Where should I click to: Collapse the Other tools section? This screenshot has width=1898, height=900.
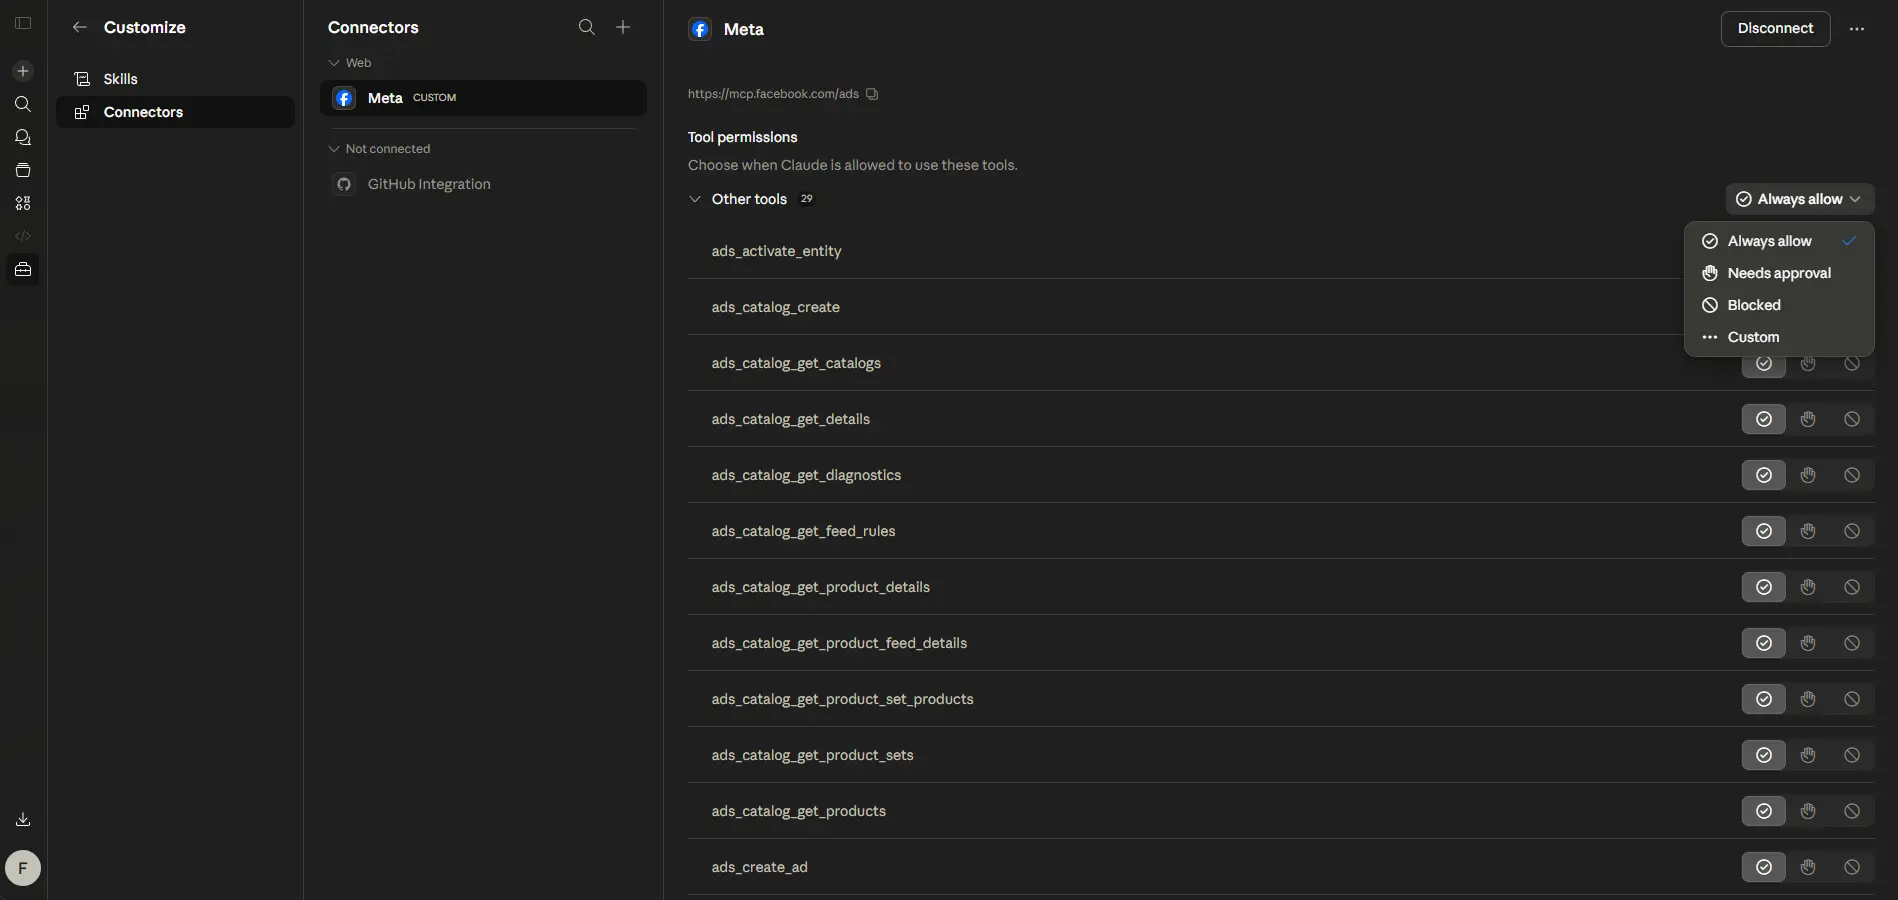[695, 199]
